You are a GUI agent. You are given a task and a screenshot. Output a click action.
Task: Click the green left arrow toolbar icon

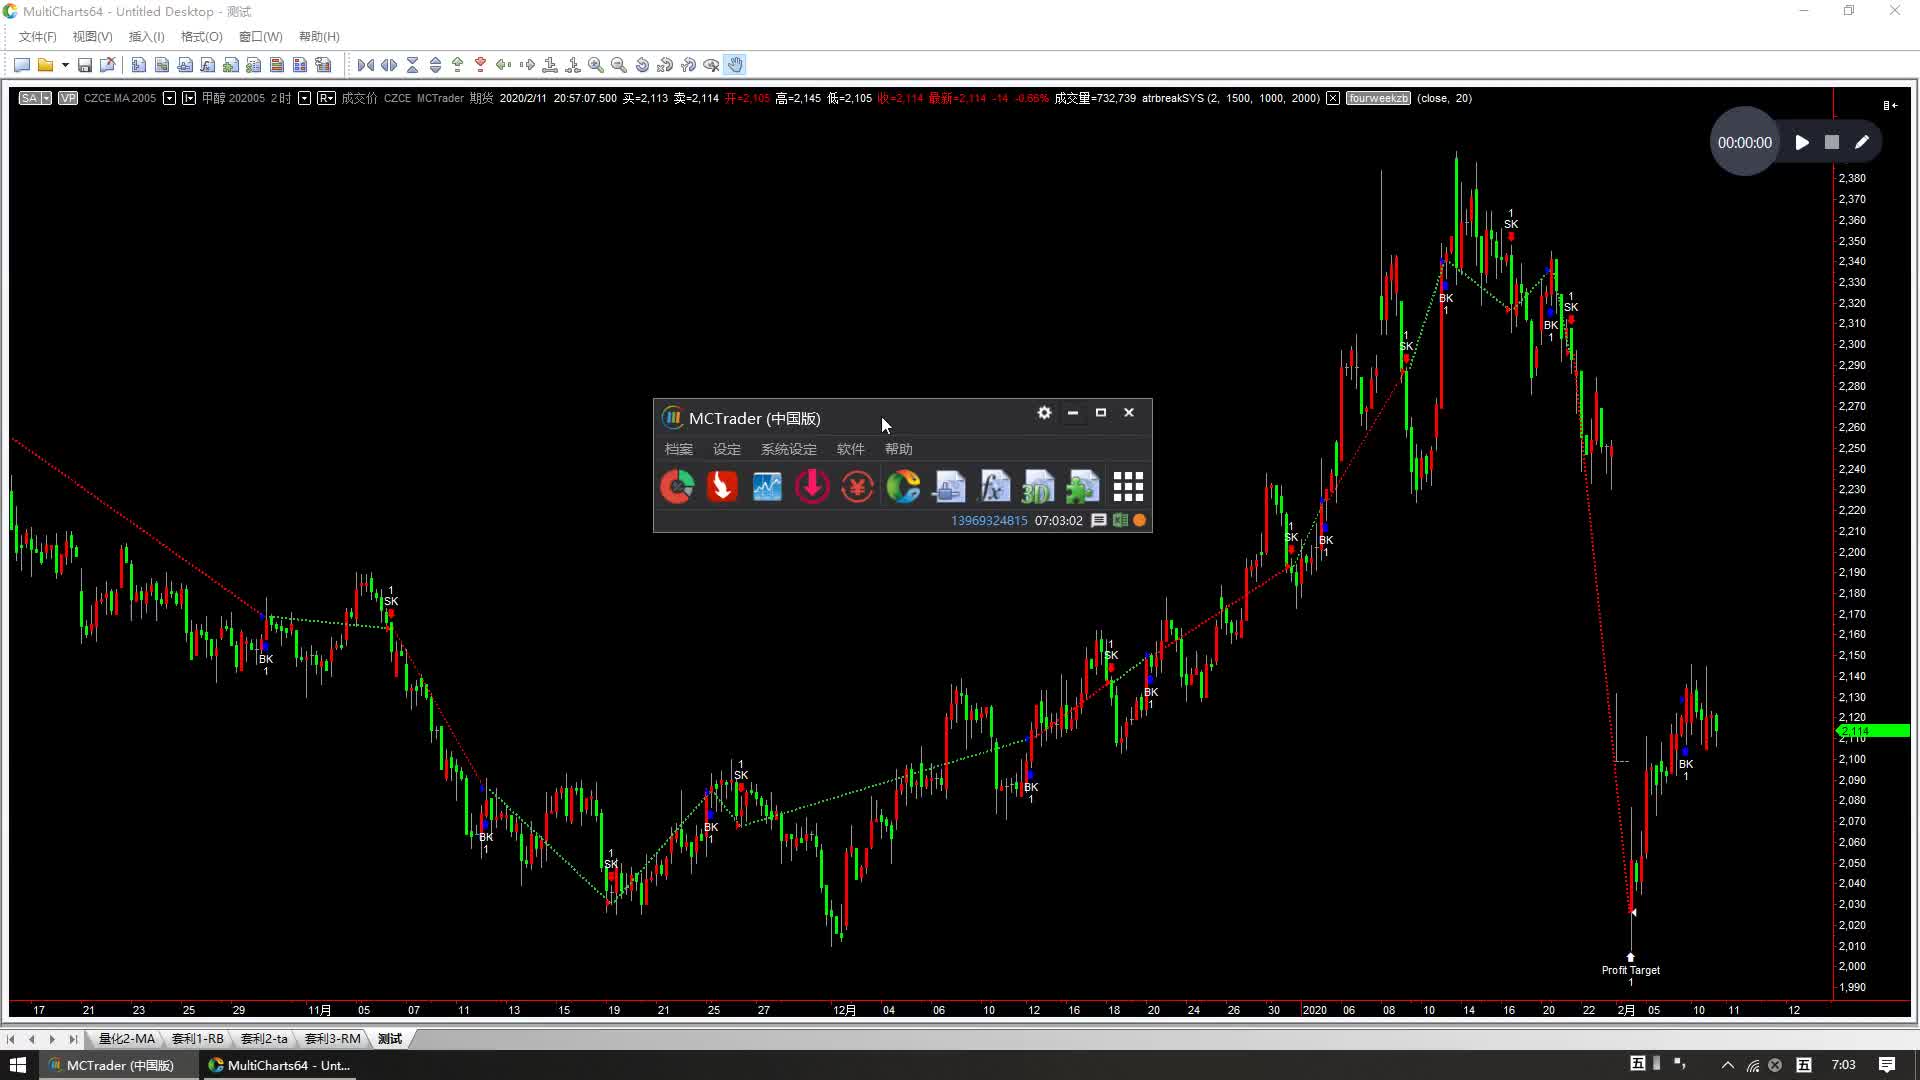coord(504,65)
